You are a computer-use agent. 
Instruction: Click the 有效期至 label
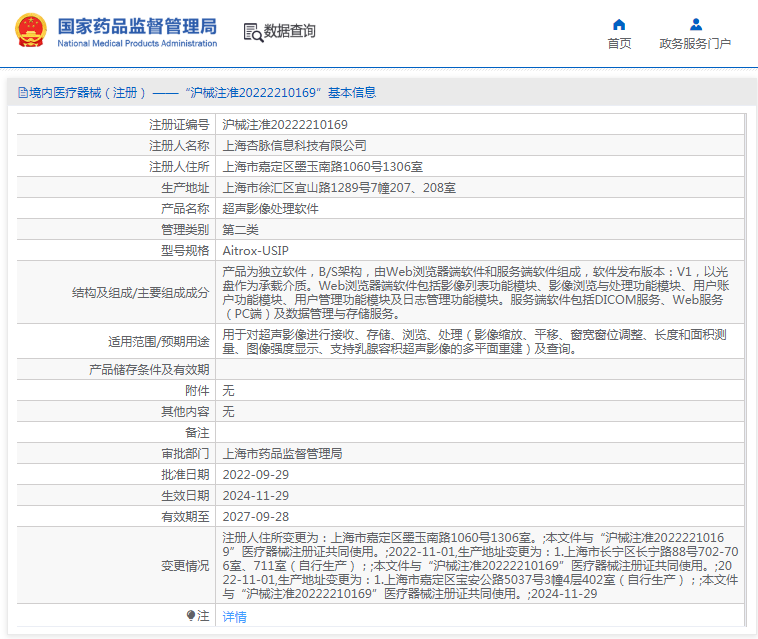[x=185, y=517]
